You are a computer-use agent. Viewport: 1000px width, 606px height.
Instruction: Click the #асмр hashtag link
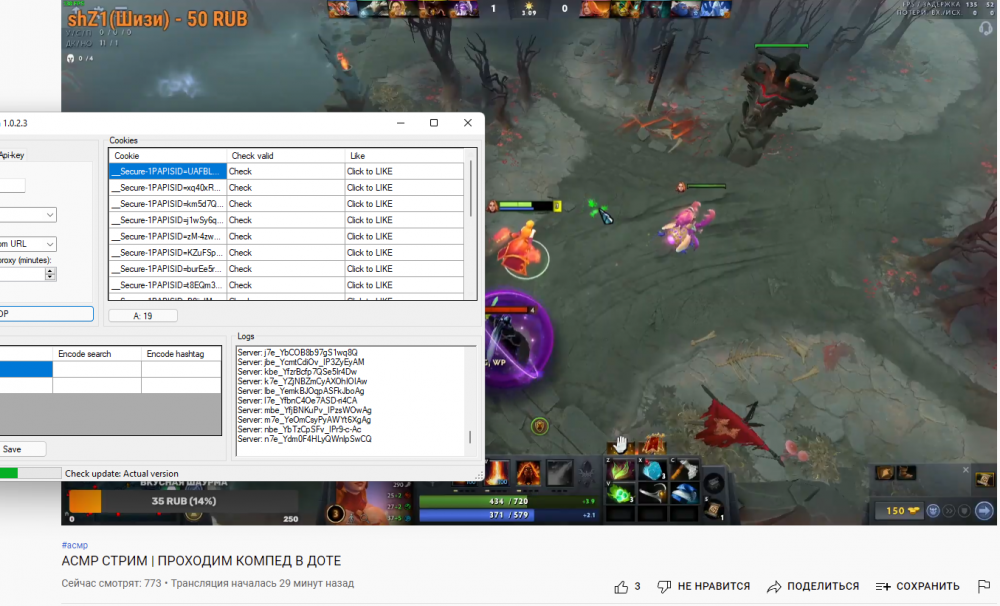click(x=75, y=545)
